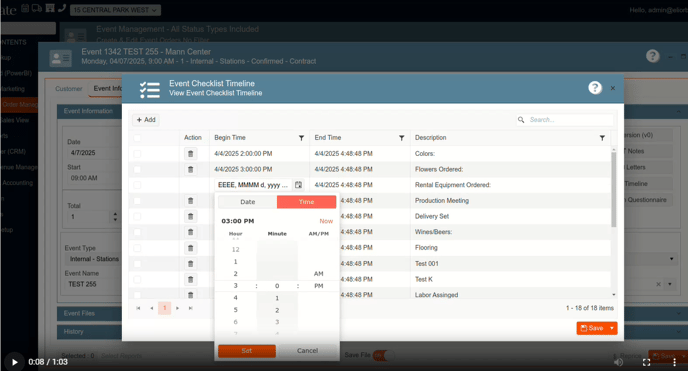The image size is (688, 371).
Task: Delete the Flooring row
Action: tap(190, 248)
